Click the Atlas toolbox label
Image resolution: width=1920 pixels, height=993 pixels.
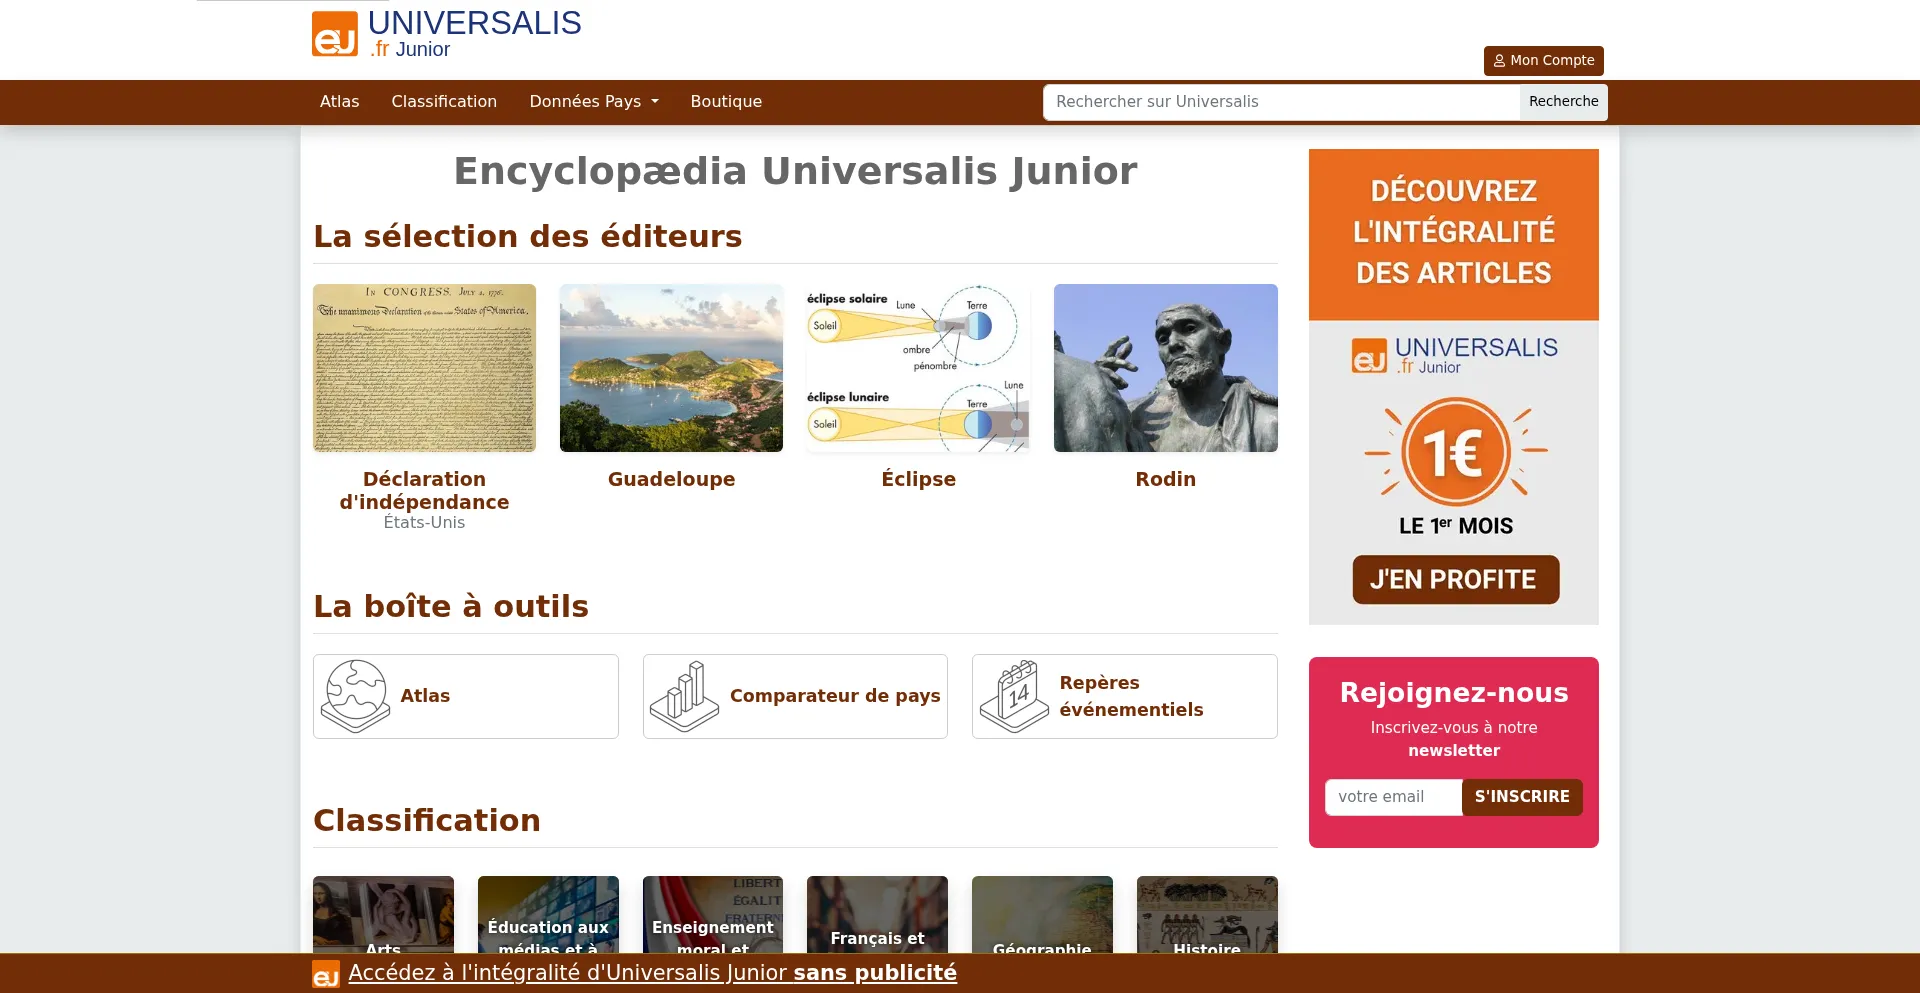[425, 696]
